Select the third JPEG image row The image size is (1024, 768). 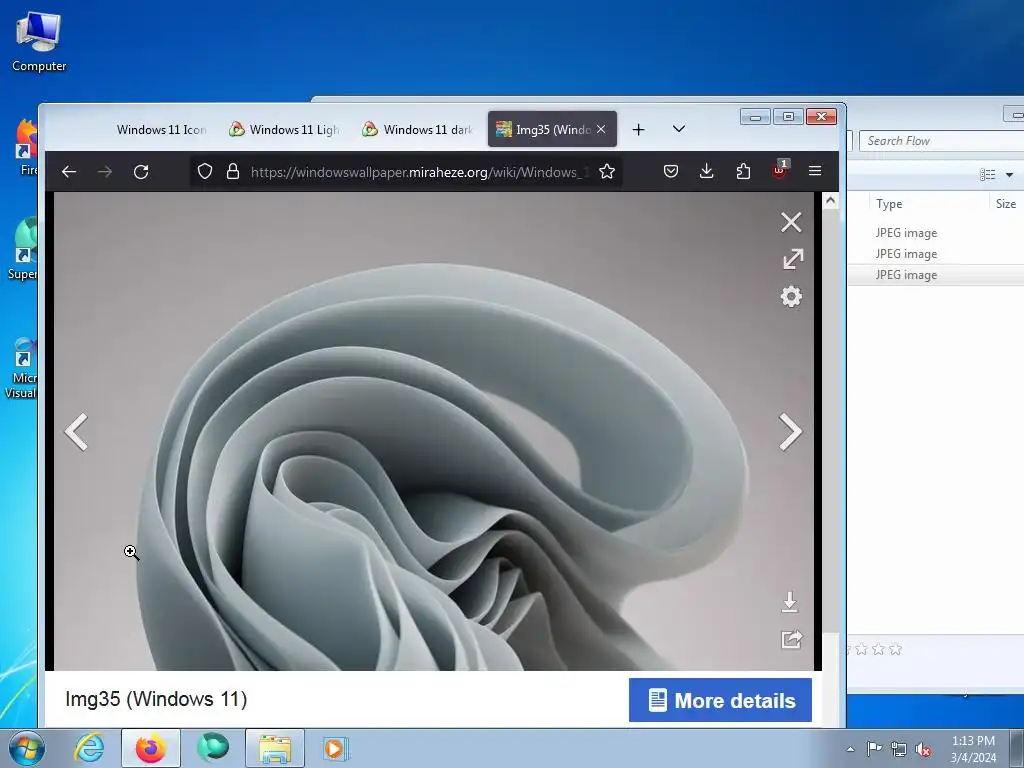936,275
